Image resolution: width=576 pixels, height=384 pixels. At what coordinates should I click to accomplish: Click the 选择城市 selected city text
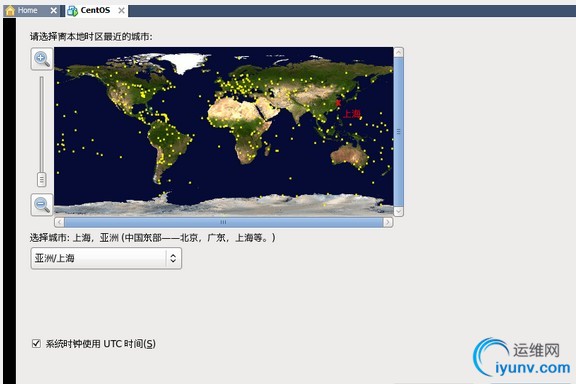pyautogui.click(x=152, y=238)
